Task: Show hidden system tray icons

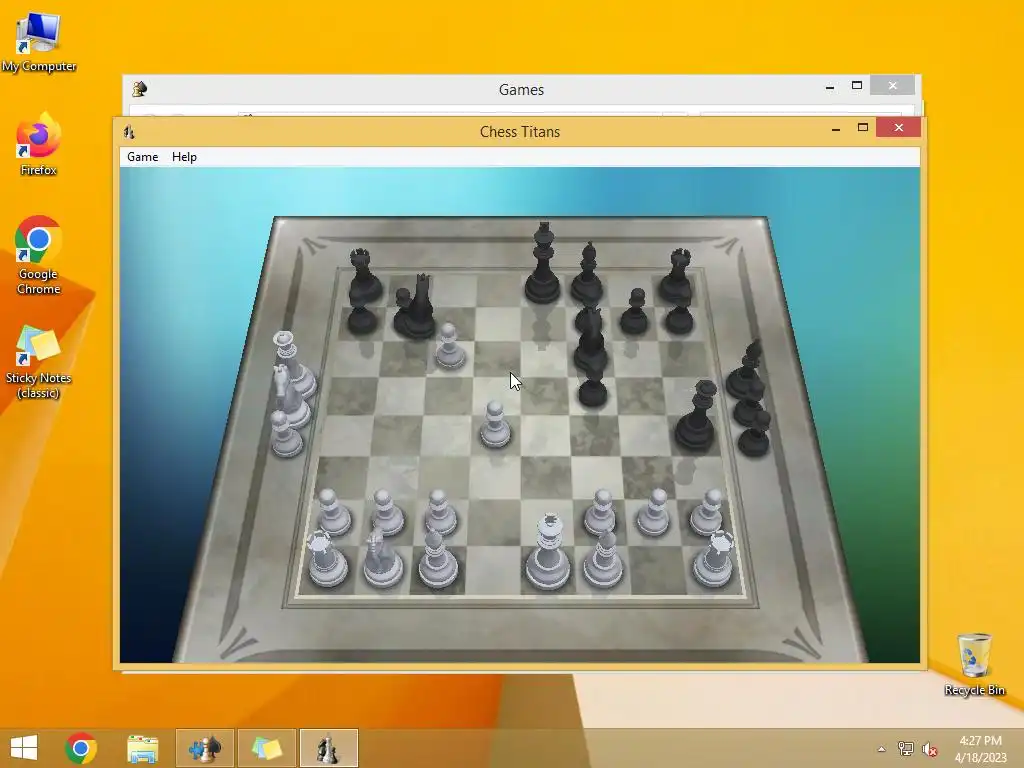Action: pos(881,749)
